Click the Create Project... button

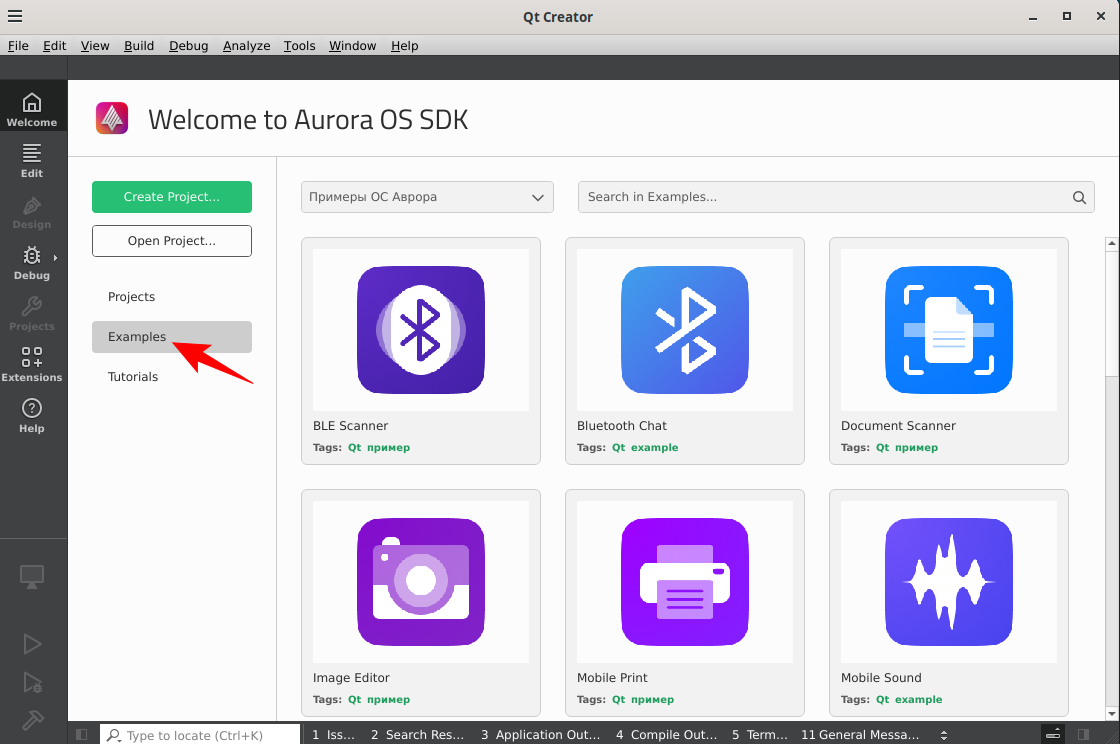click(x=171, y=197)
